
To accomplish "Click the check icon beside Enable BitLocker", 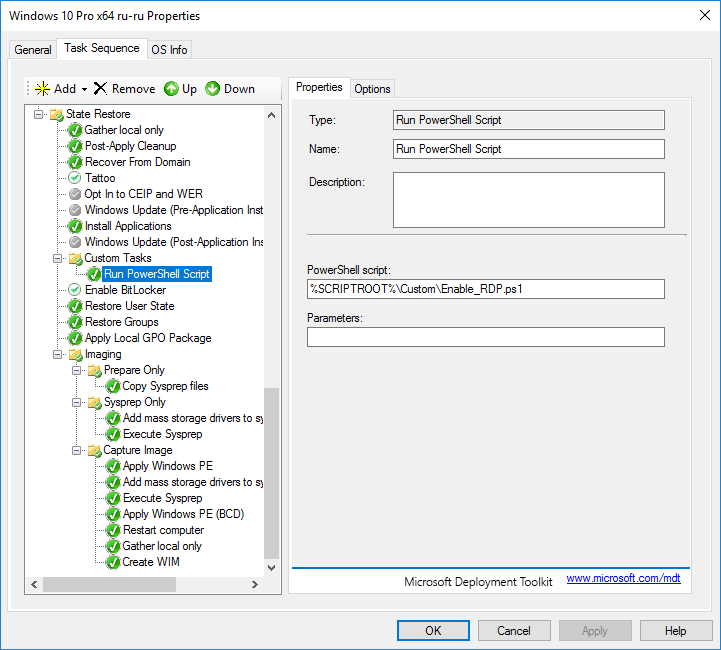I will 74,290.
